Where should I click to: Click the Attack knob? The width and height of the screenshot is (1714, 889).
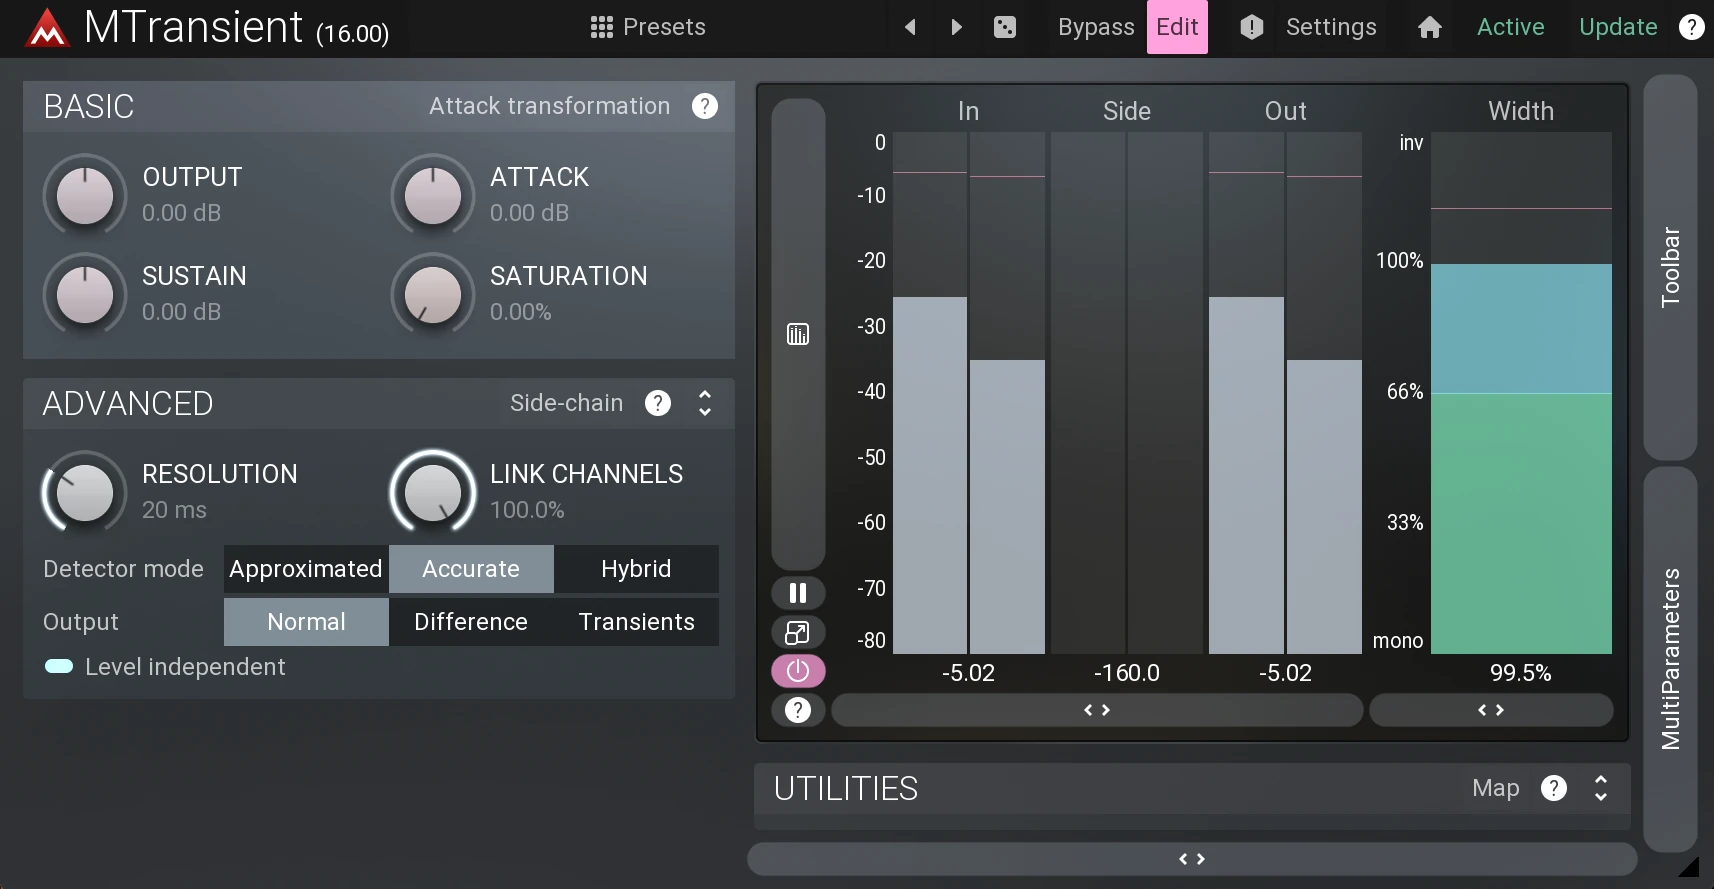432,195
